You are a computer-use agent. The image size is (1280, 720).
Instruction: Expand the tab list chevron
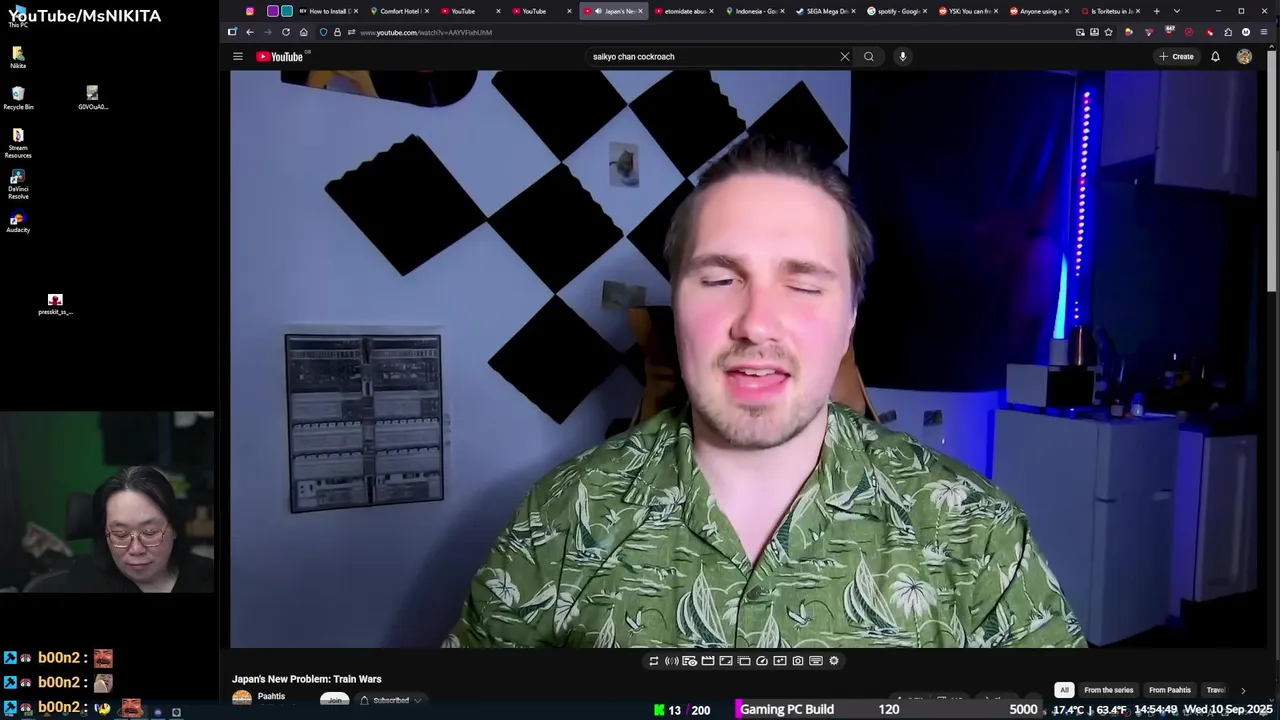[x=1176, y=11]
